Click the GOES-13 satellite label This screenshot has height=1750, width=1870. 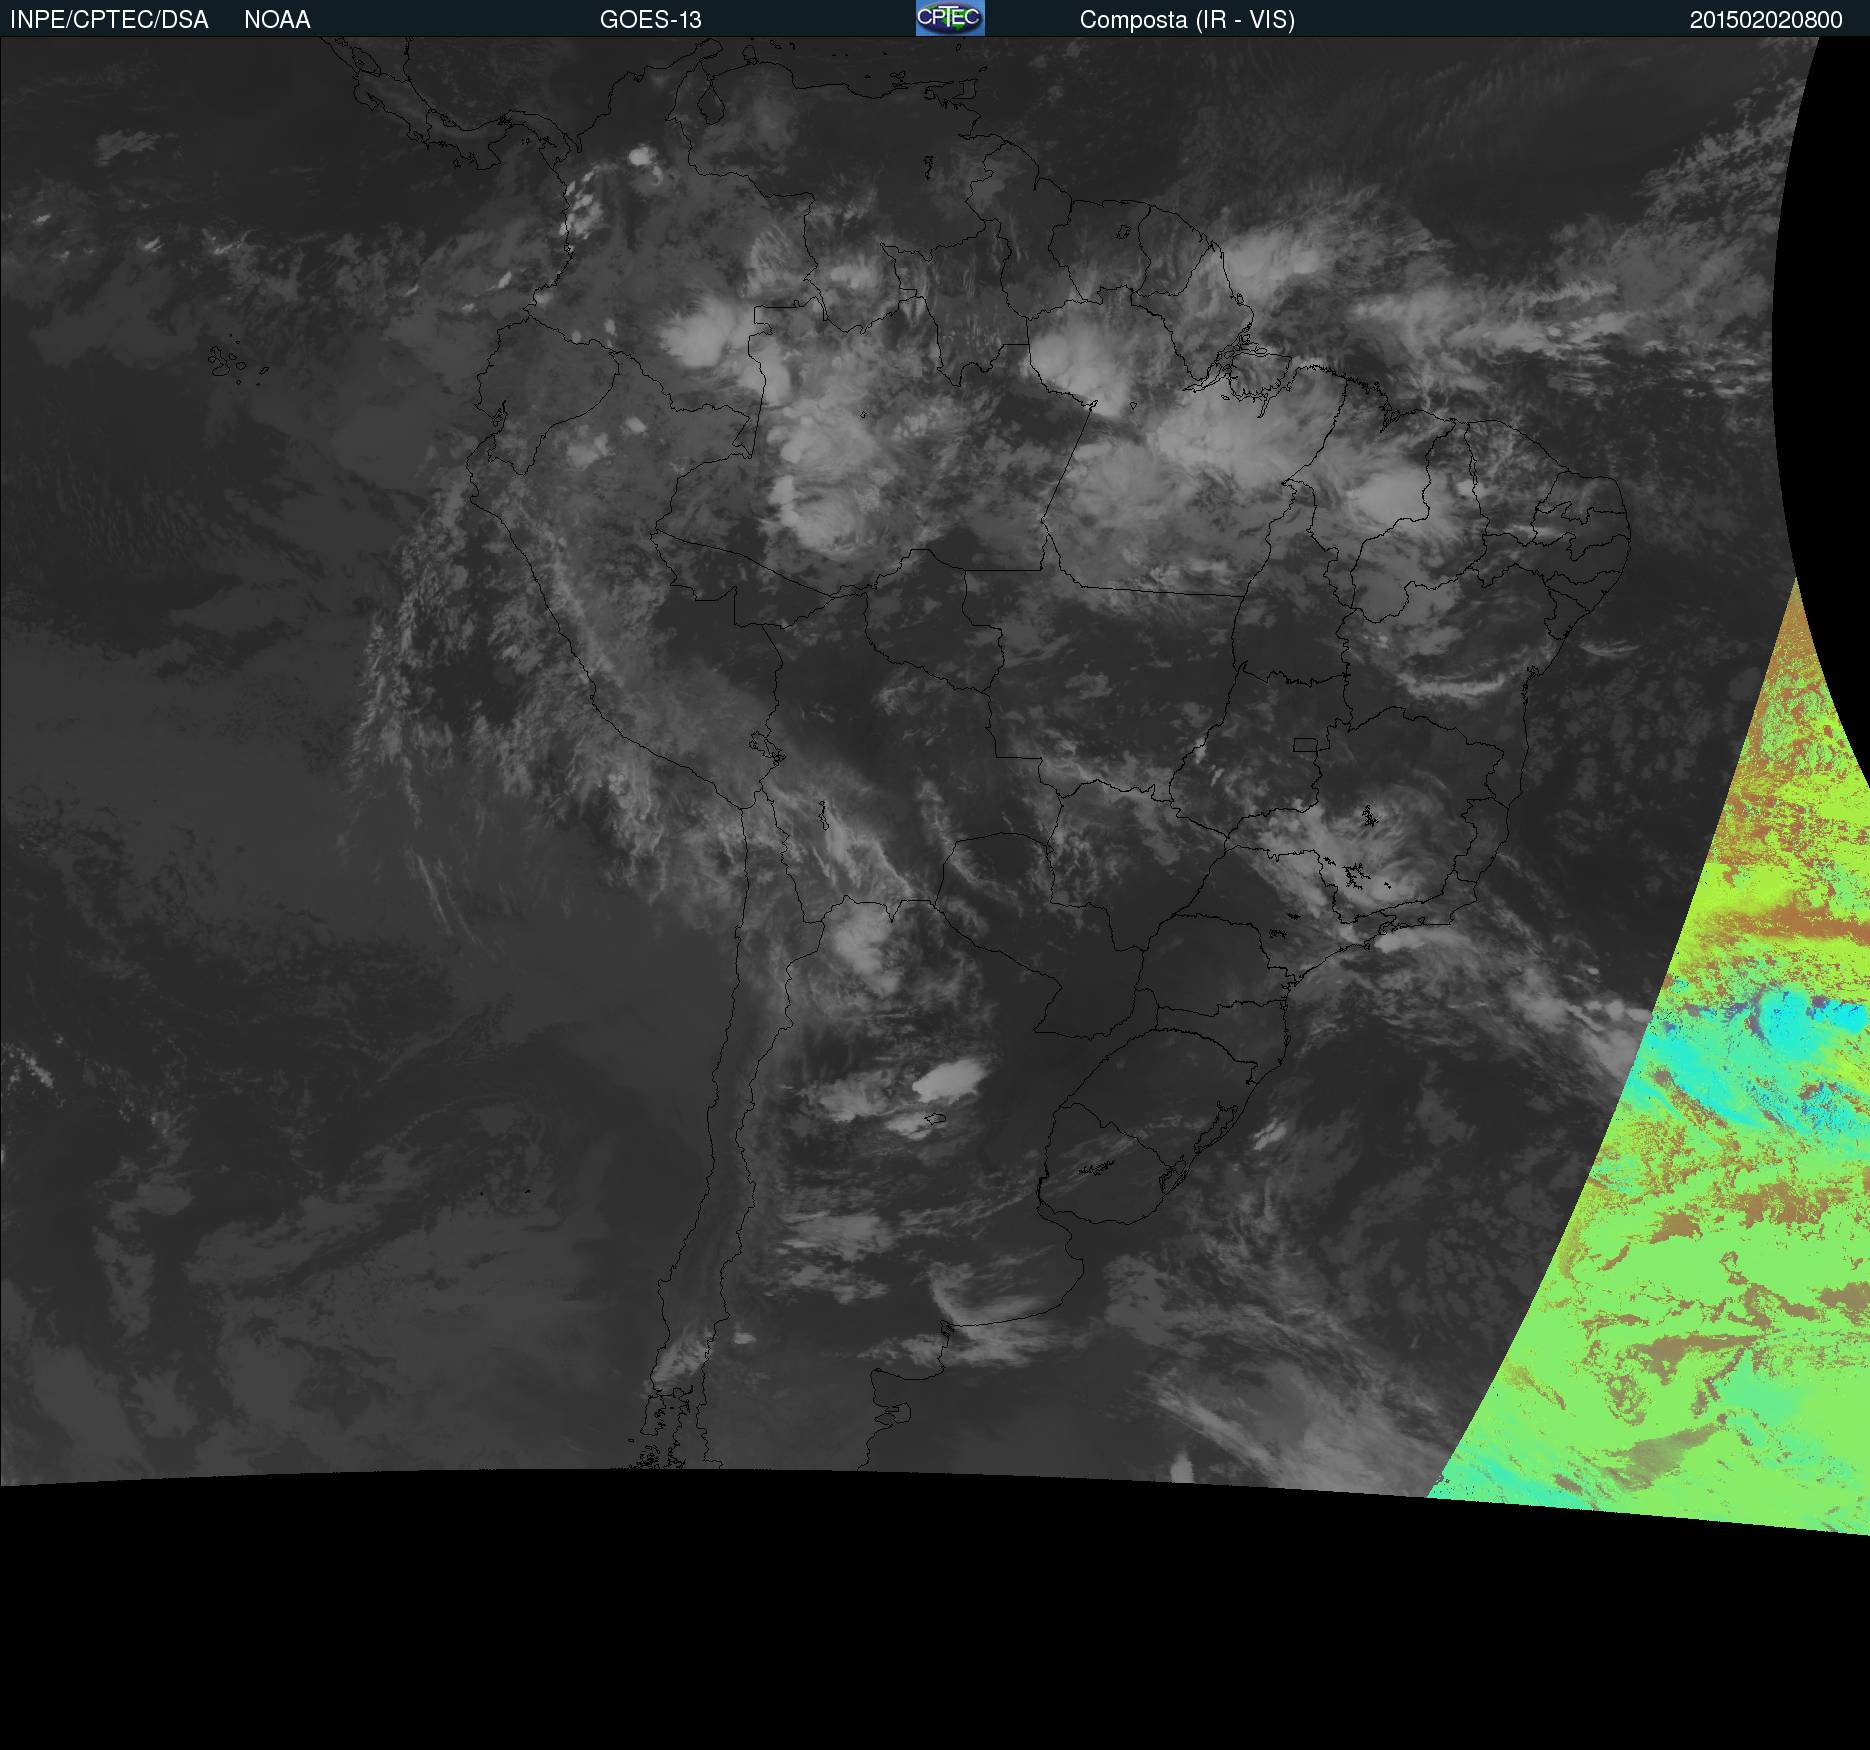click(x=651, y=20)
